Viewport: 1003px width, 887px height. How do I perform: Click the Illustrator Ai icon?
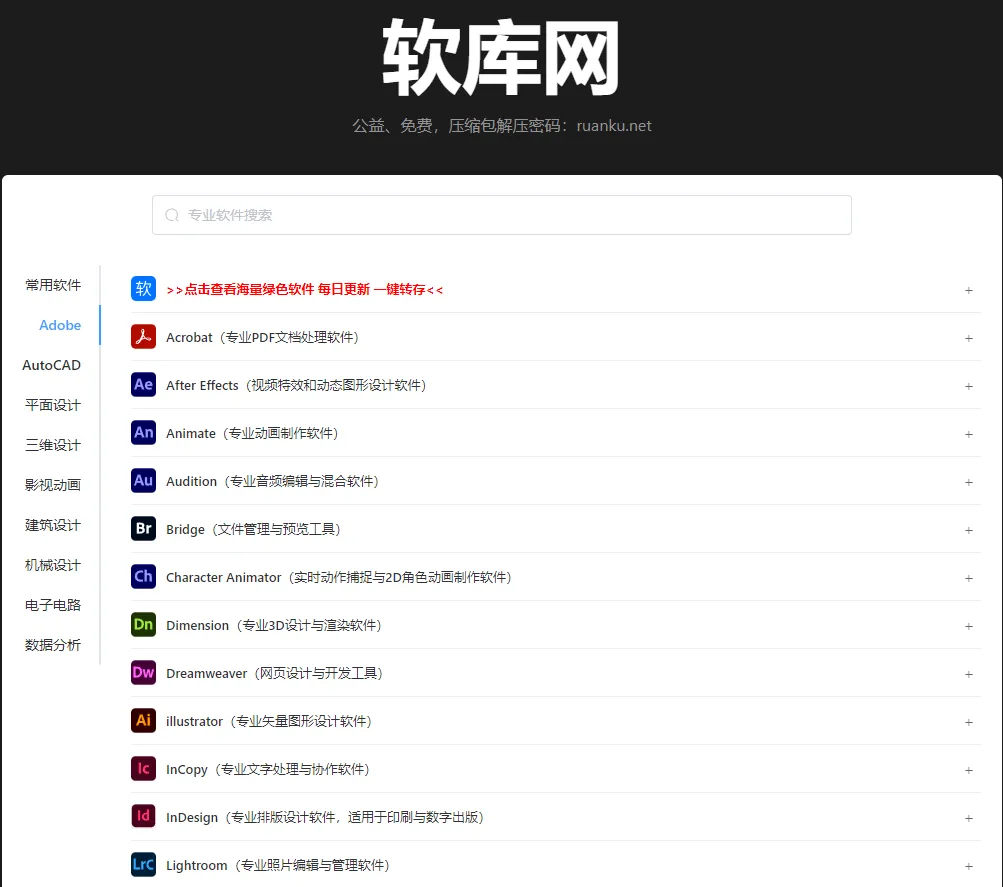143,720
